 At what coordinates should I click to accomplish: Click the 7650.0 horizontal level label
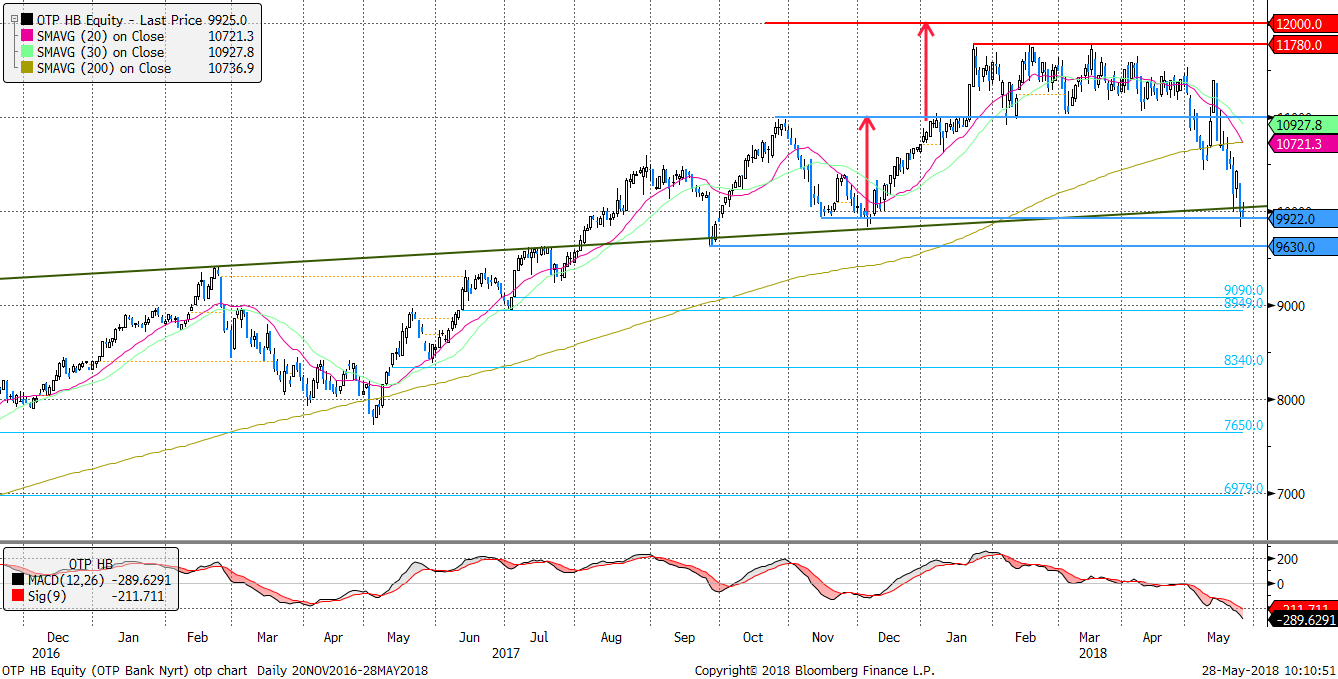click(1243, 425)
